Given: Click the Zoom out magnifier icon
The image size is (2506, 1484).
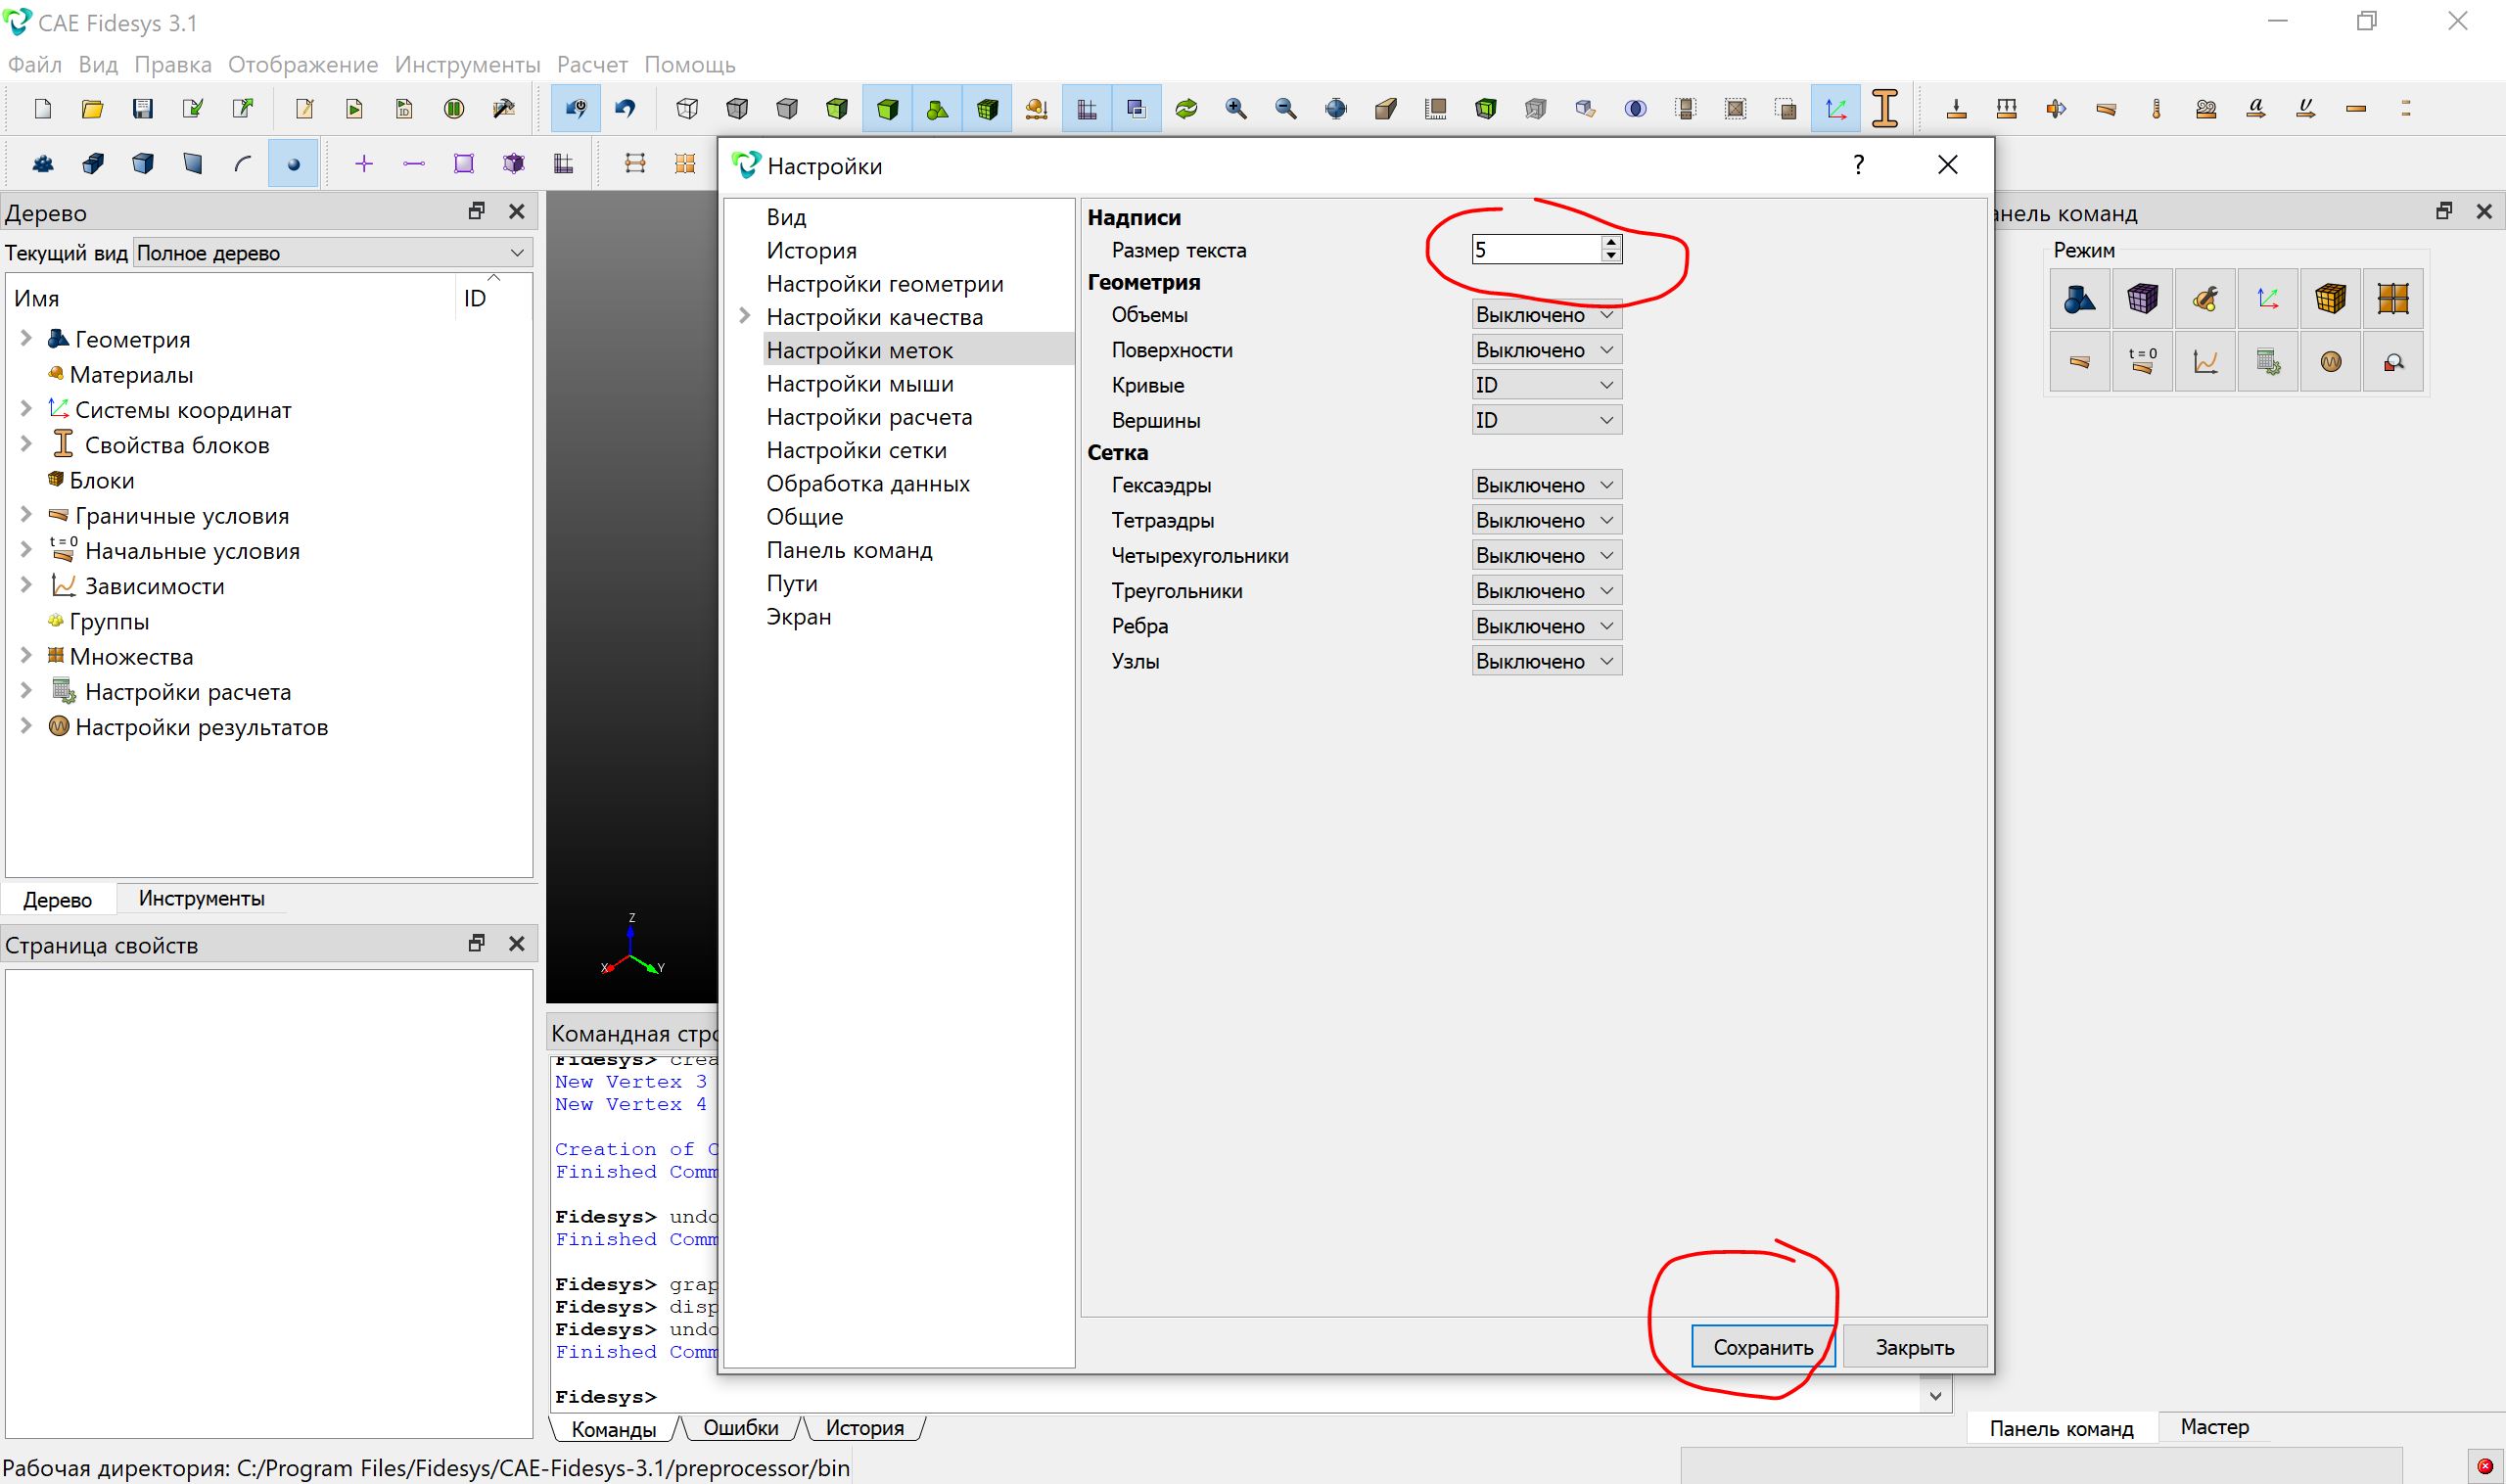Looking at the screenshot, I should point(1286,109).
